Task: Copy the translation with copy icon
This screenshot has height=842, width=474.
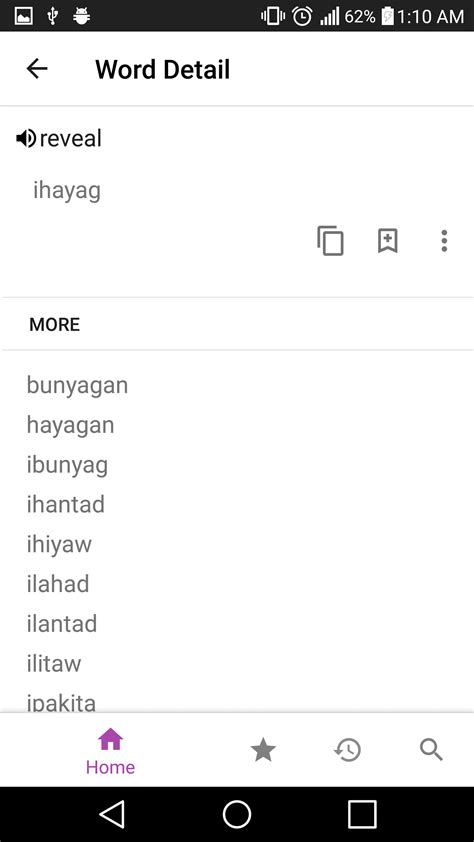Action: pos(330,241)
